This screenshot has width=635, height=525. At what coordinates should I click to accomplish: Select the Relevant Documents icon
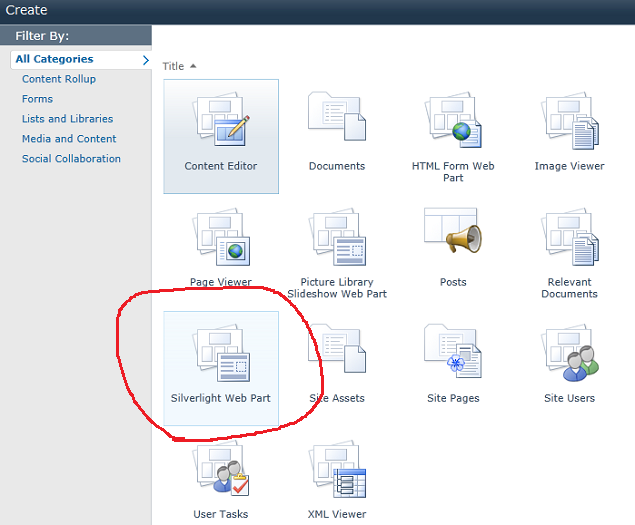click(x=569, y=237)
